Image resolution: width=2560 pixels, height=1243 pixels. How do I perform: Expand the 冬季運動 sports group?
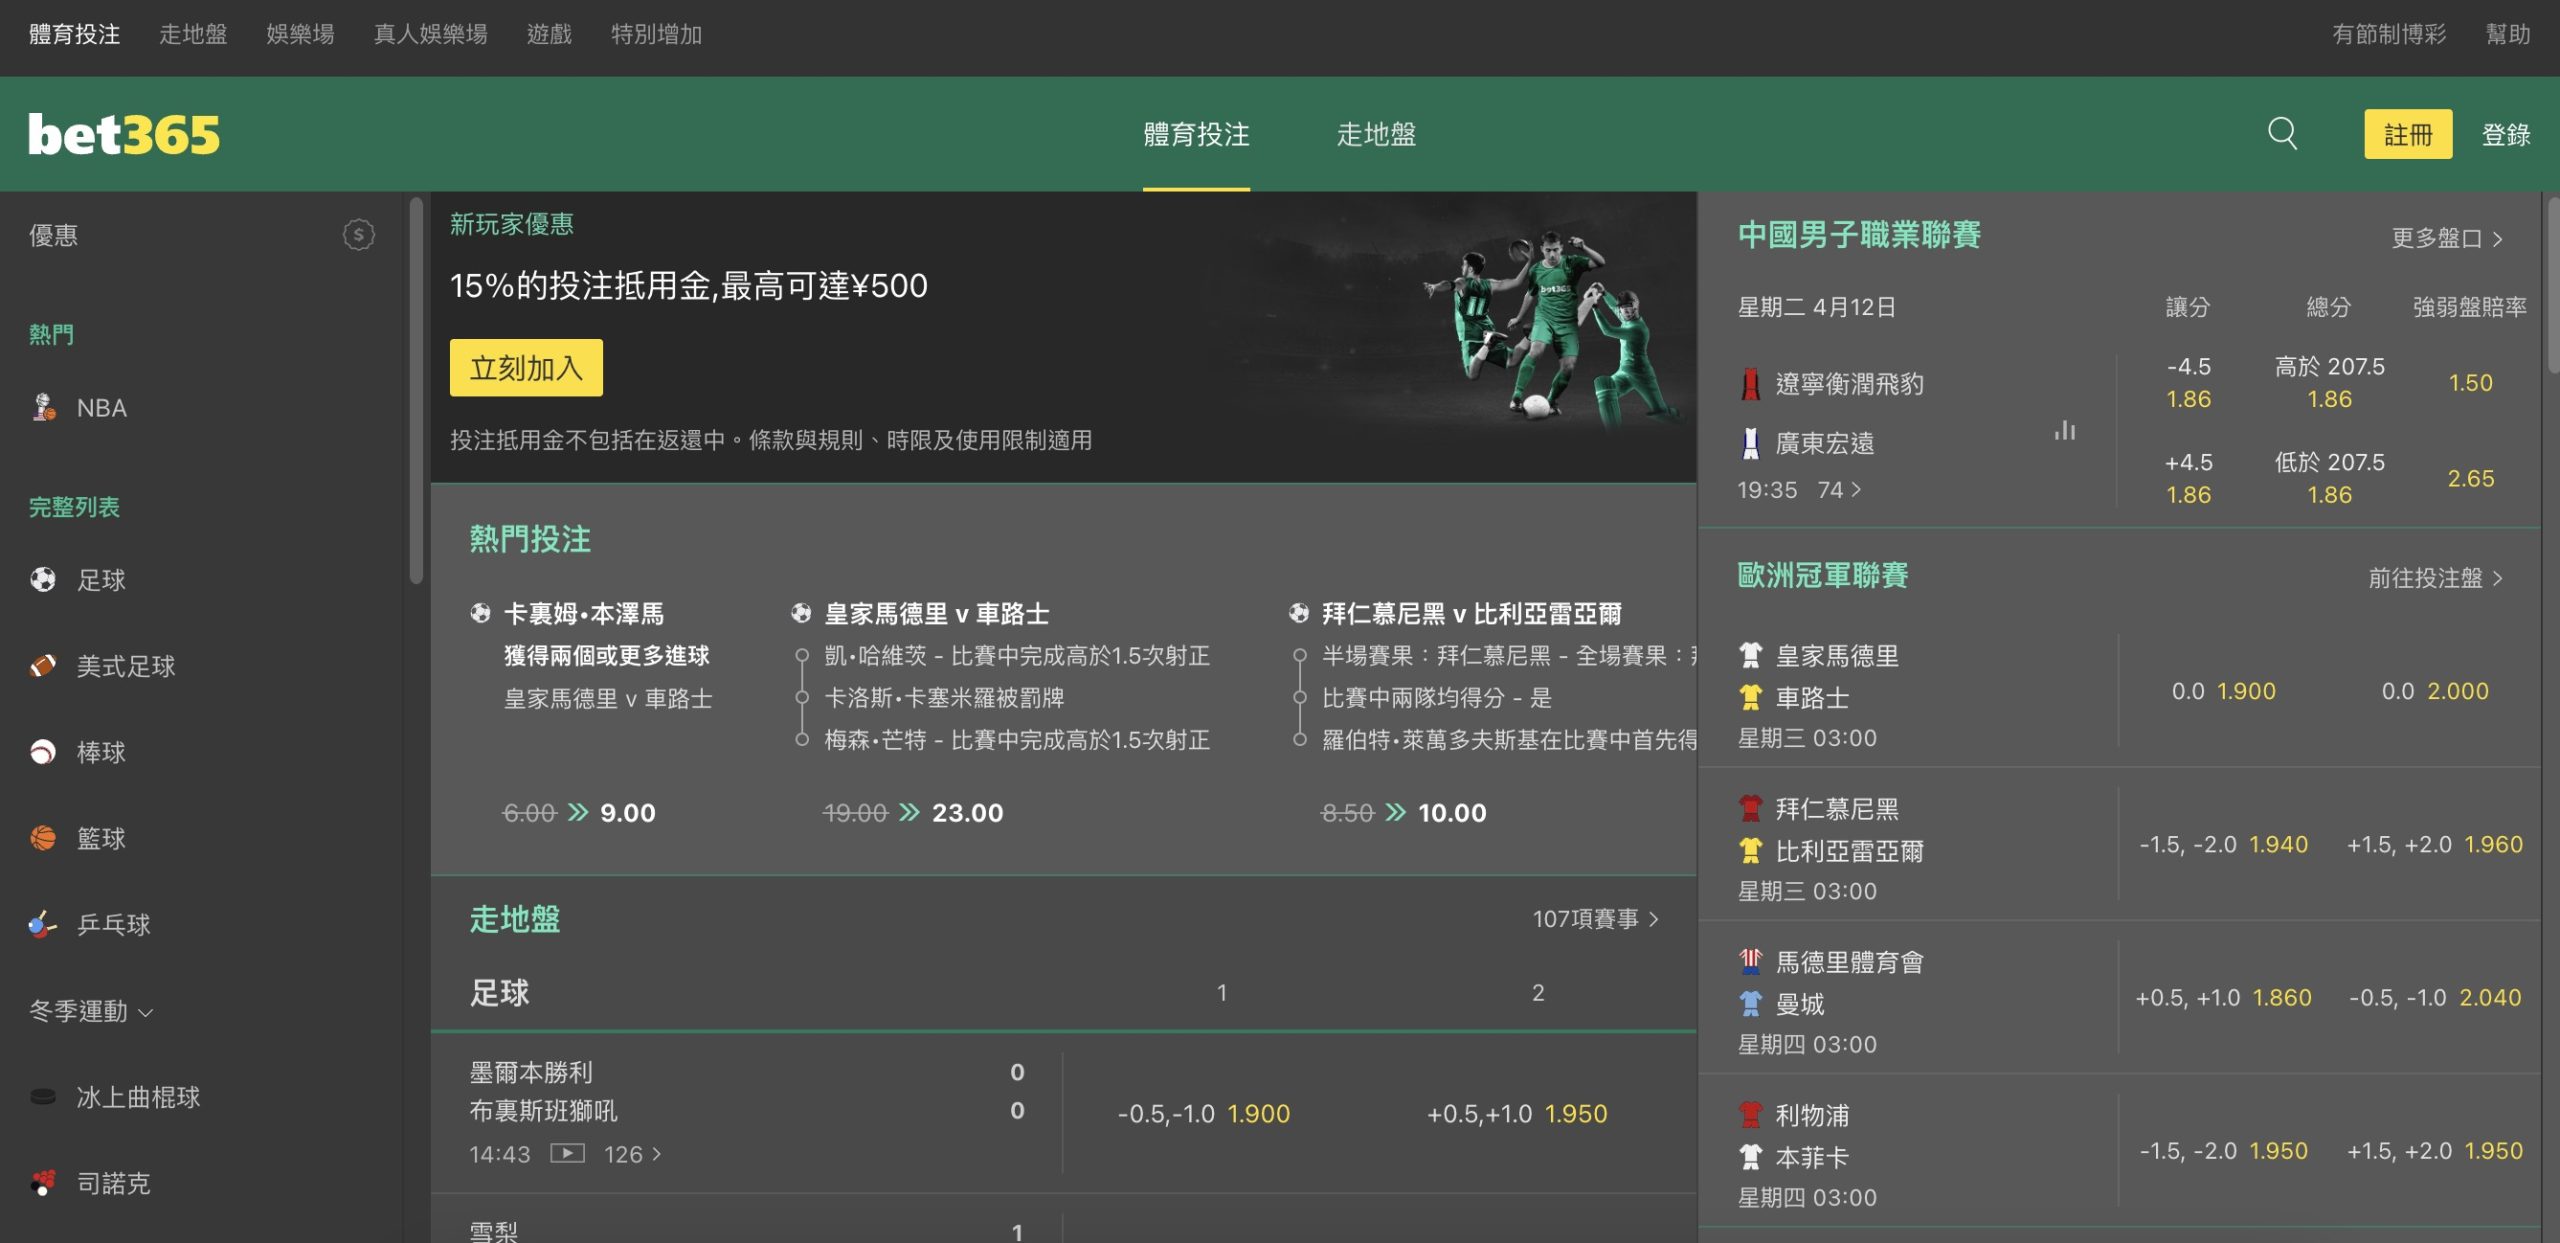click(x=91, y=1011)
